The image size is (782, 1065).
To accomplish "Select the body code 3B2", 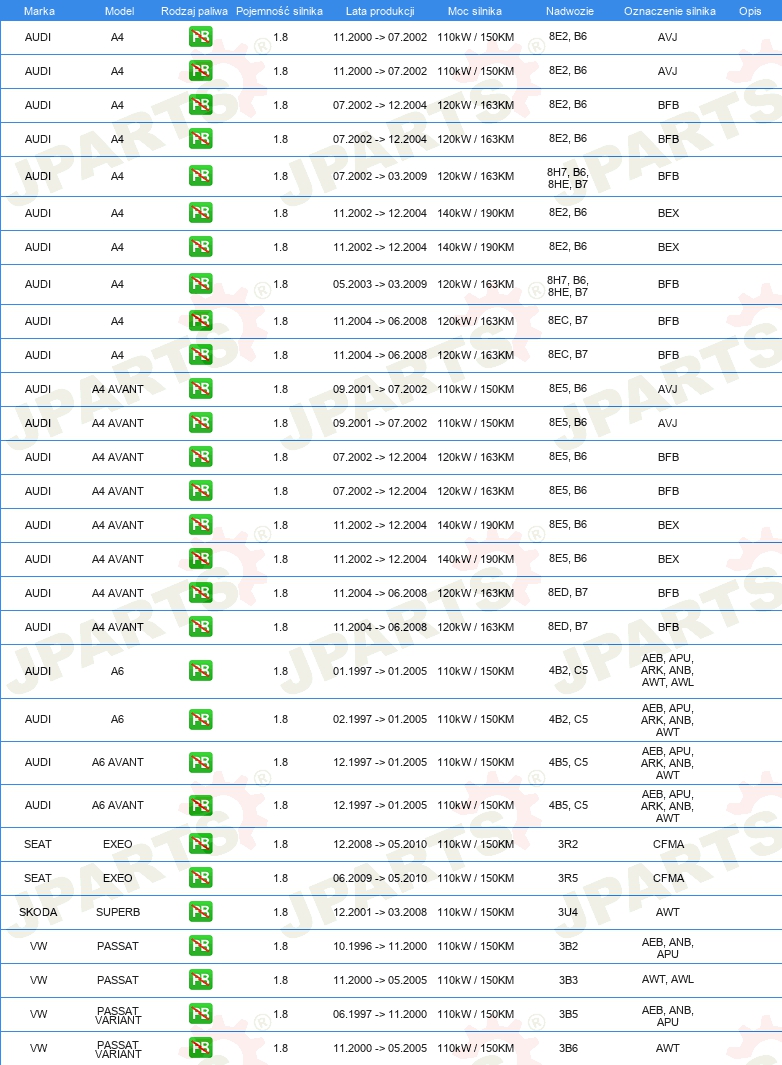I will (x=568, y=946).
